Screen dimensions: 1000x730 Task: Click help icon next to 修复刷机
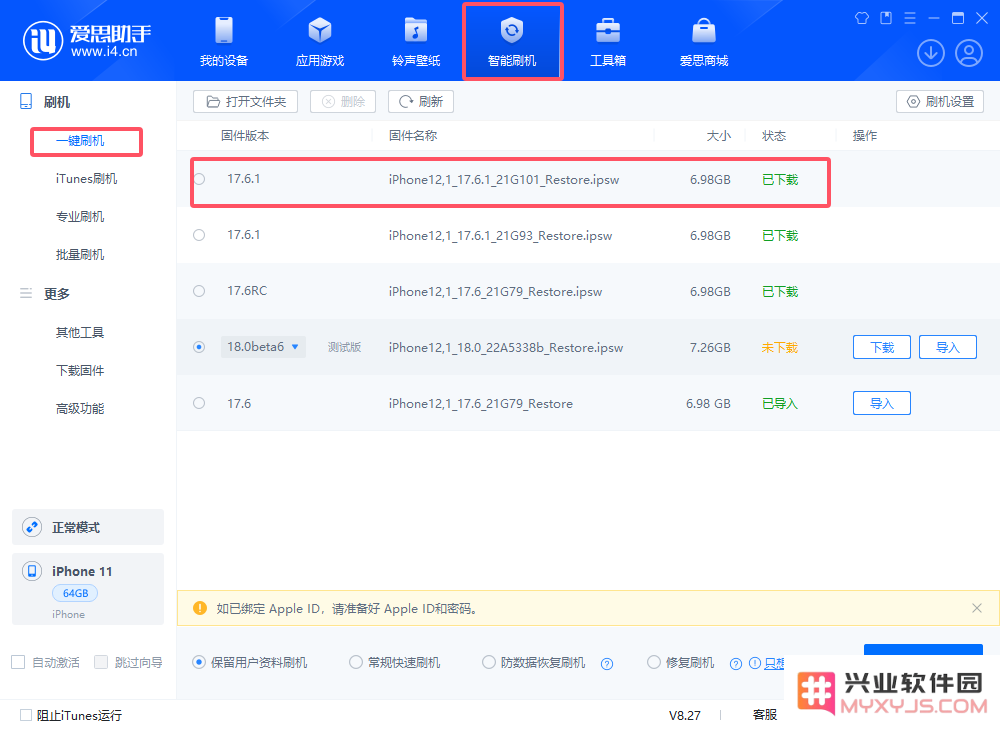(x=736, y=664)
